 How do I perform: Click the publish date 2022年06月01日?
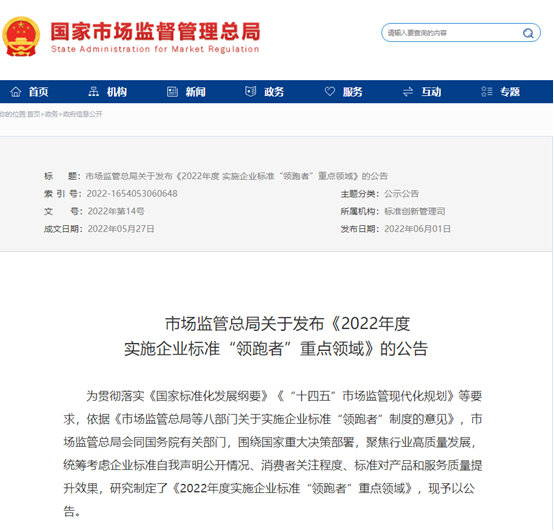[417, 229]
